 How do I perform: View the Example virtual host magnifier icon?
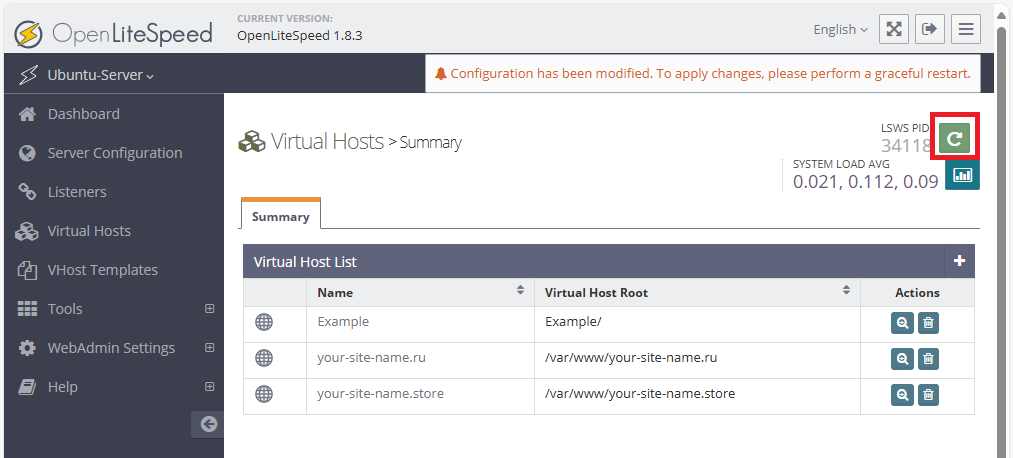click(903, 323)
